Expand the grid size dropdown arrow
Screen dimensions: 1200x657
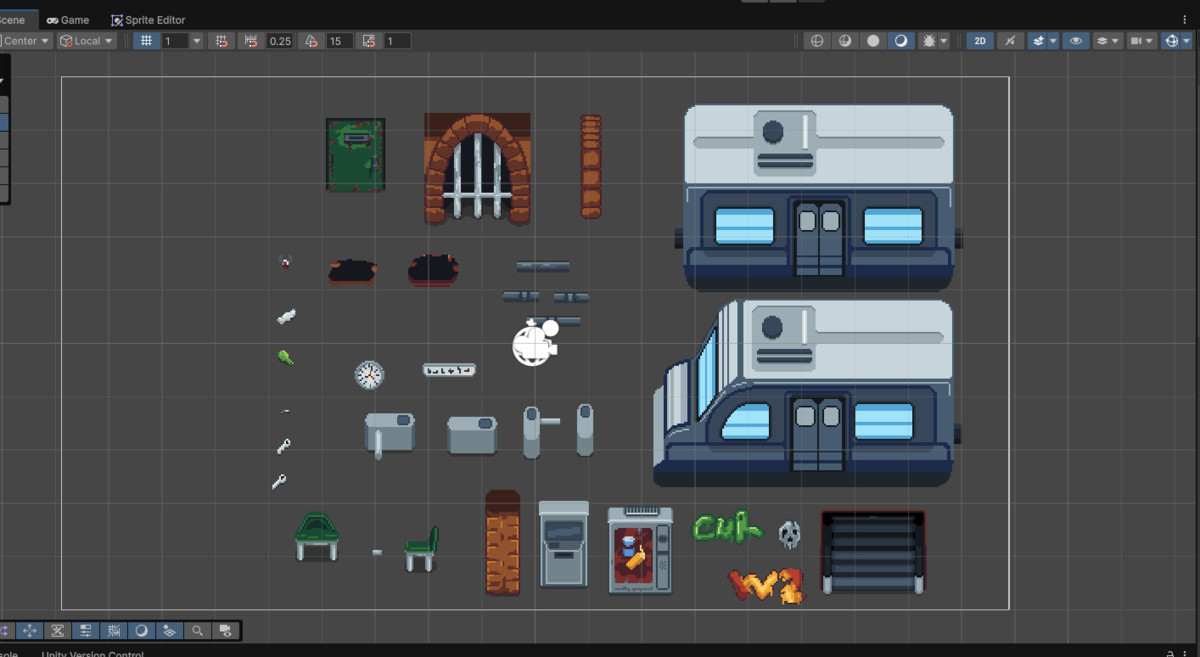point(196,41)
